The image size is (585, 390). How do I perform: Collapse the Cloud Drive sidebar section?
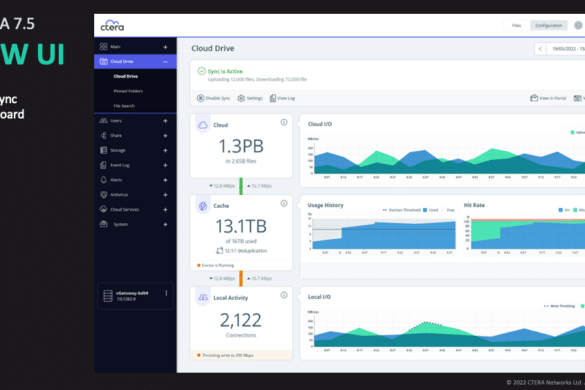(x=165, y=62)
